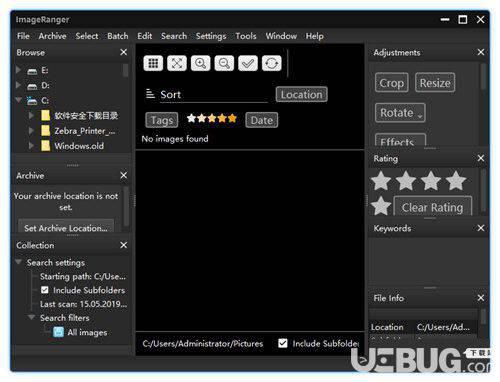Open the Select menu

coord(87,36)
